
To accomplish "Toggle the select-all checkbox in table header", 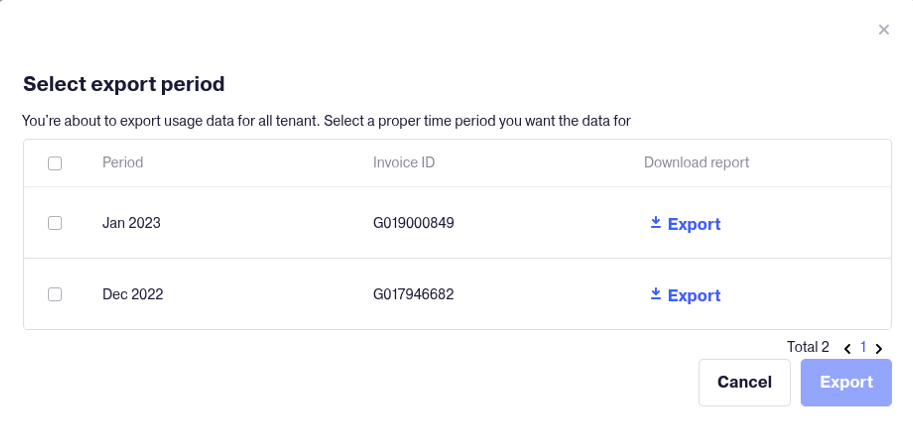I will [55, 163].
